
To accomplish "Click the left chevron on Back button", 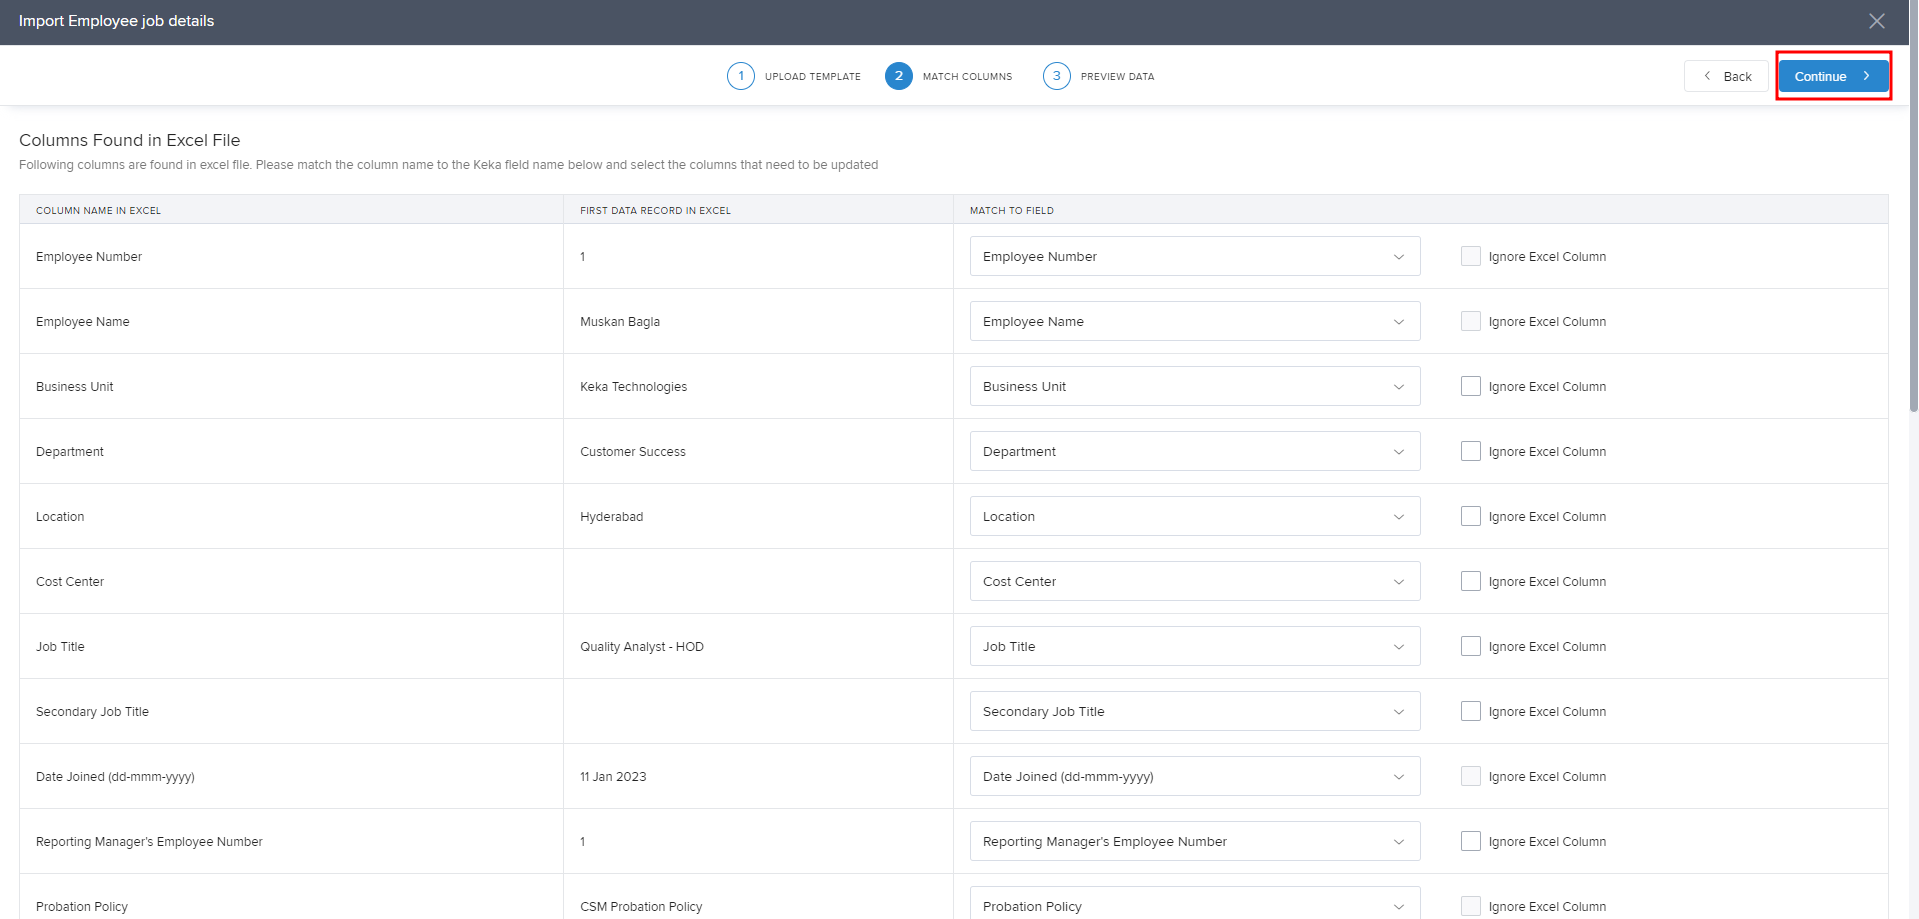I will click(1707, 76).
